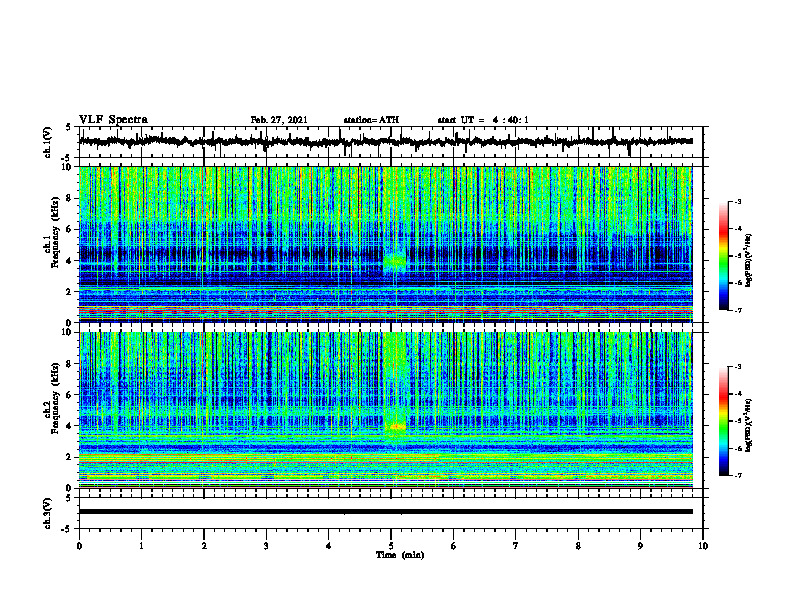This screenshot has width=792, height=612.
Task: Click the ch.1 Frequency (kHz) axis label
Action: 52,232
